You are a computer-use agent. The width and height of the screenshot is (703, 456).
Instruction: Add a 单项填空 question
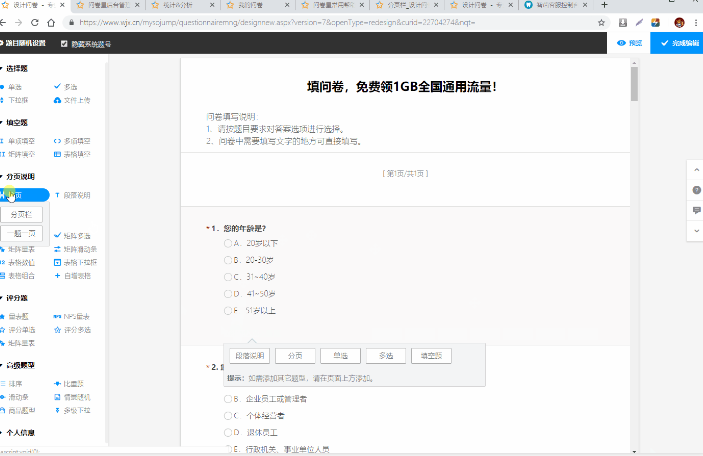[17, 141]
